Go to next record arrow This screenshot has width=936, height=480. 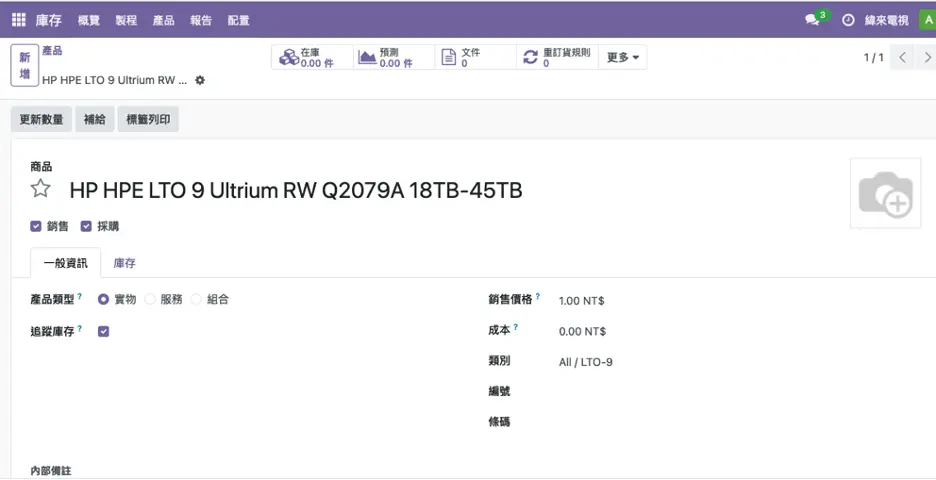(926, 58)
